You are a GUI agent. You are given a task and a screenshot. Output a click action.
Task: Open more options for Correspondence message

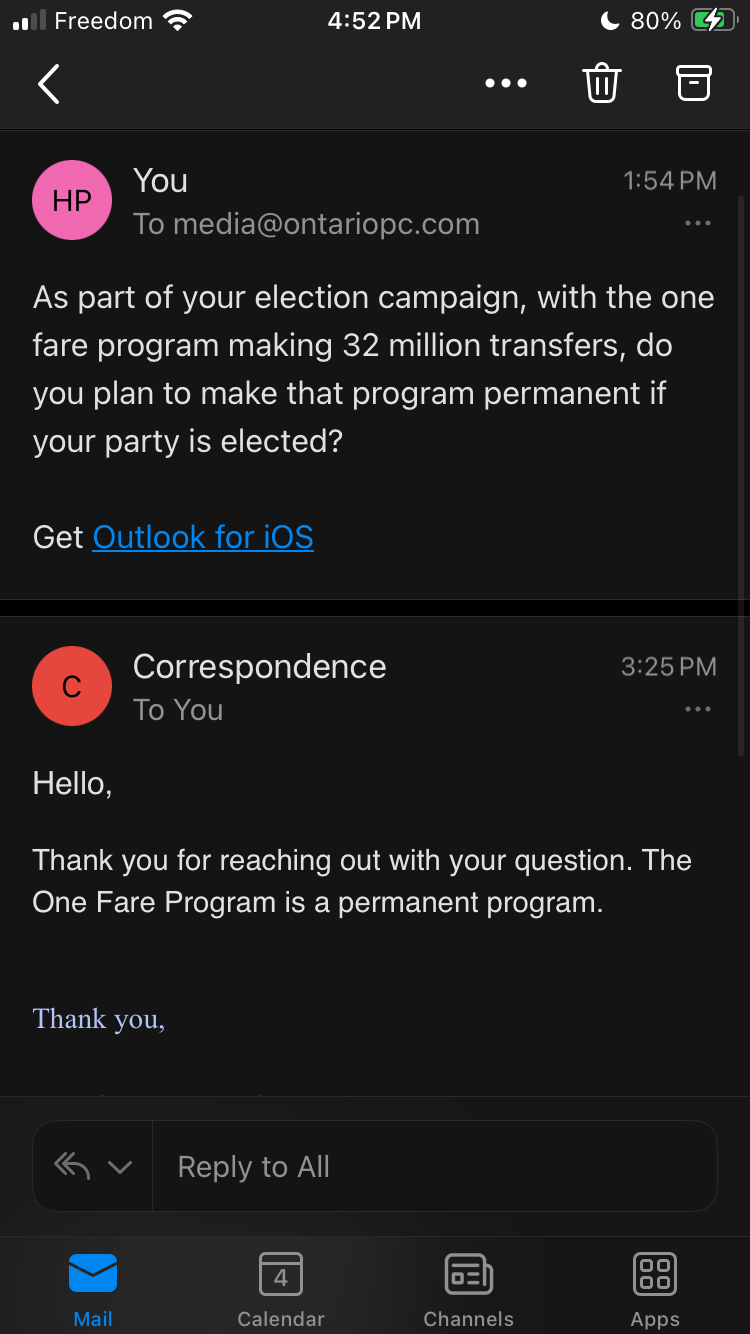point(698,710)
